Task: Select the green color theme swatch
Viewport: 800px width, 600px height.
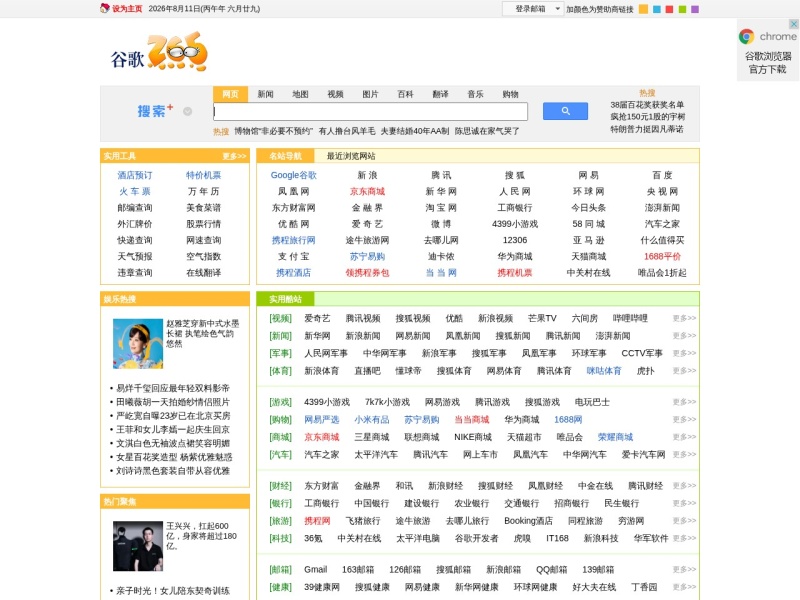Action: click(682, 9)
